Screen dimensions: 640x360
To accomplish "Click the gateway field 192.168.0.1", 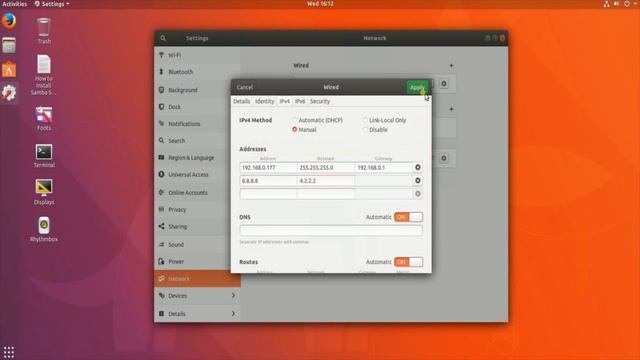I will coord(384,167).
